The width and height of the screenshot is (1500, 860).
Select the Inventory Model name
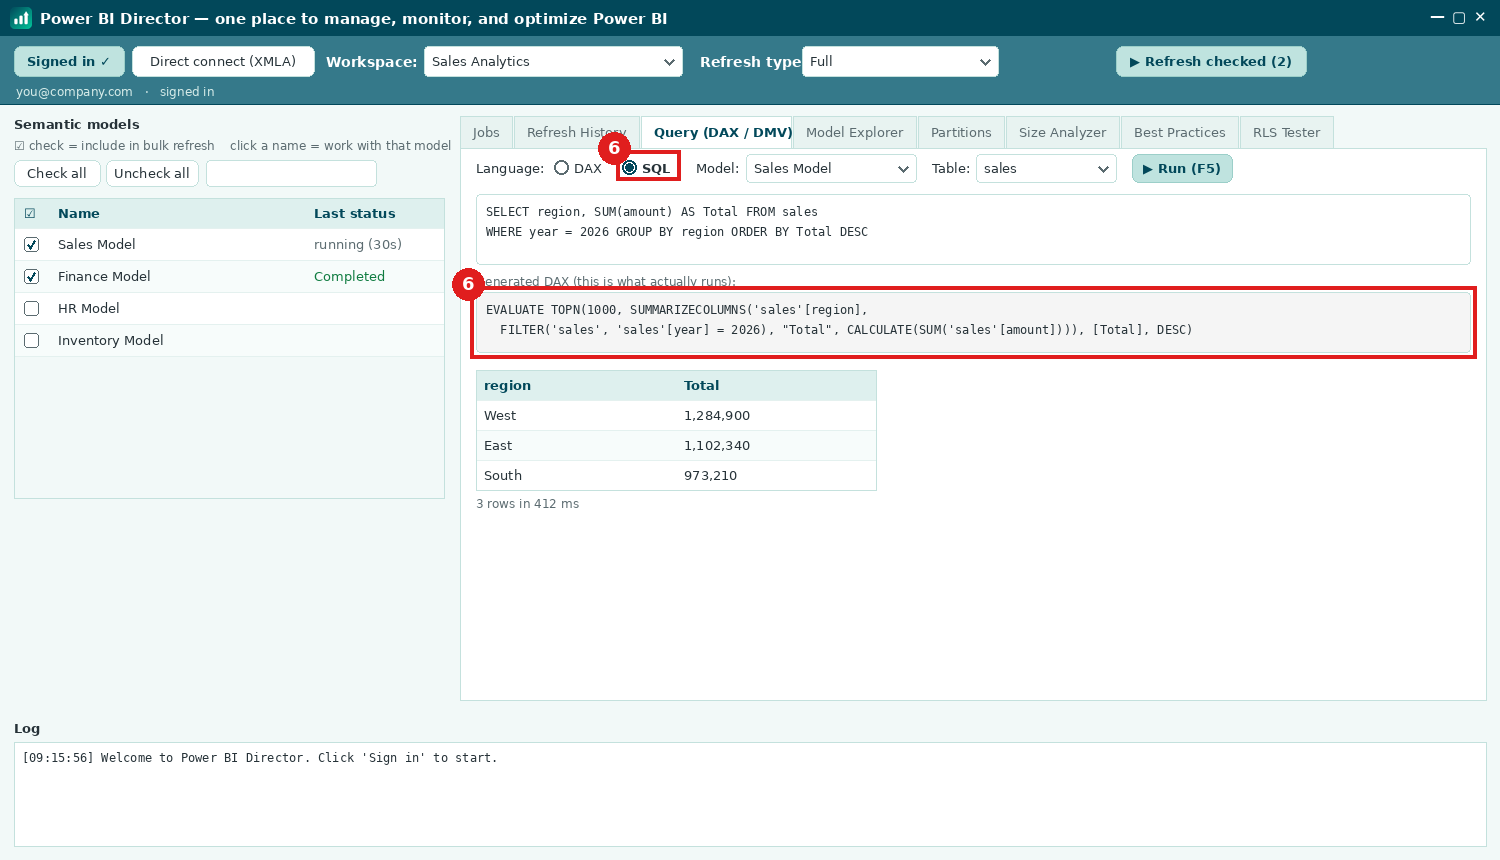[110, 340]
